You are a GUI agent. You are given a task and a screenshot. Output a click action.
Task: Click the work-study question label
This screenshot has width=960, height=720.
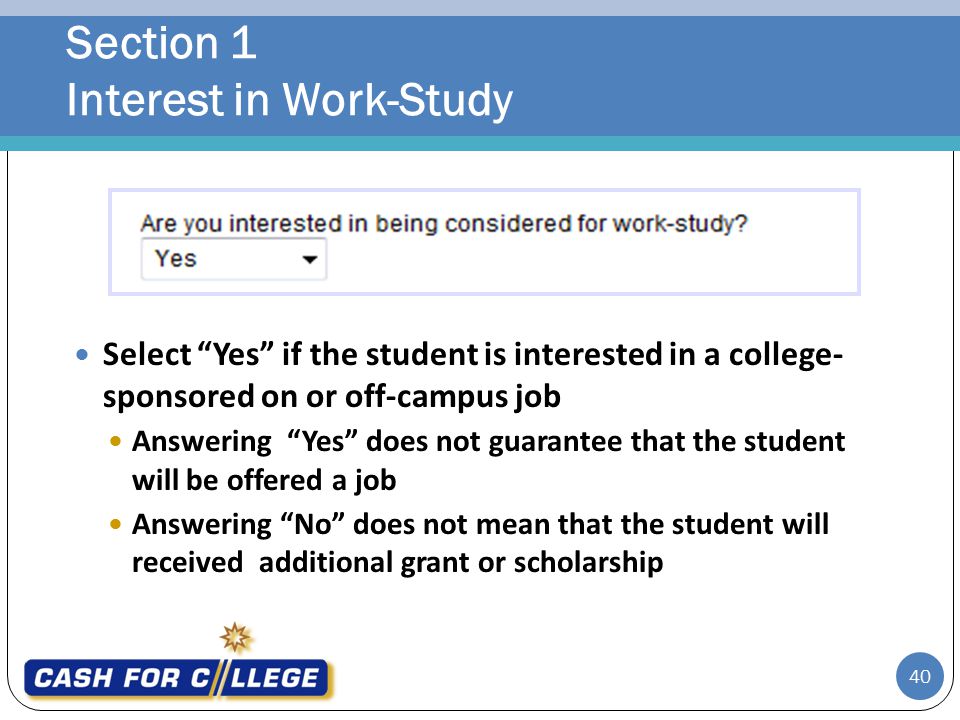(444, 223)
